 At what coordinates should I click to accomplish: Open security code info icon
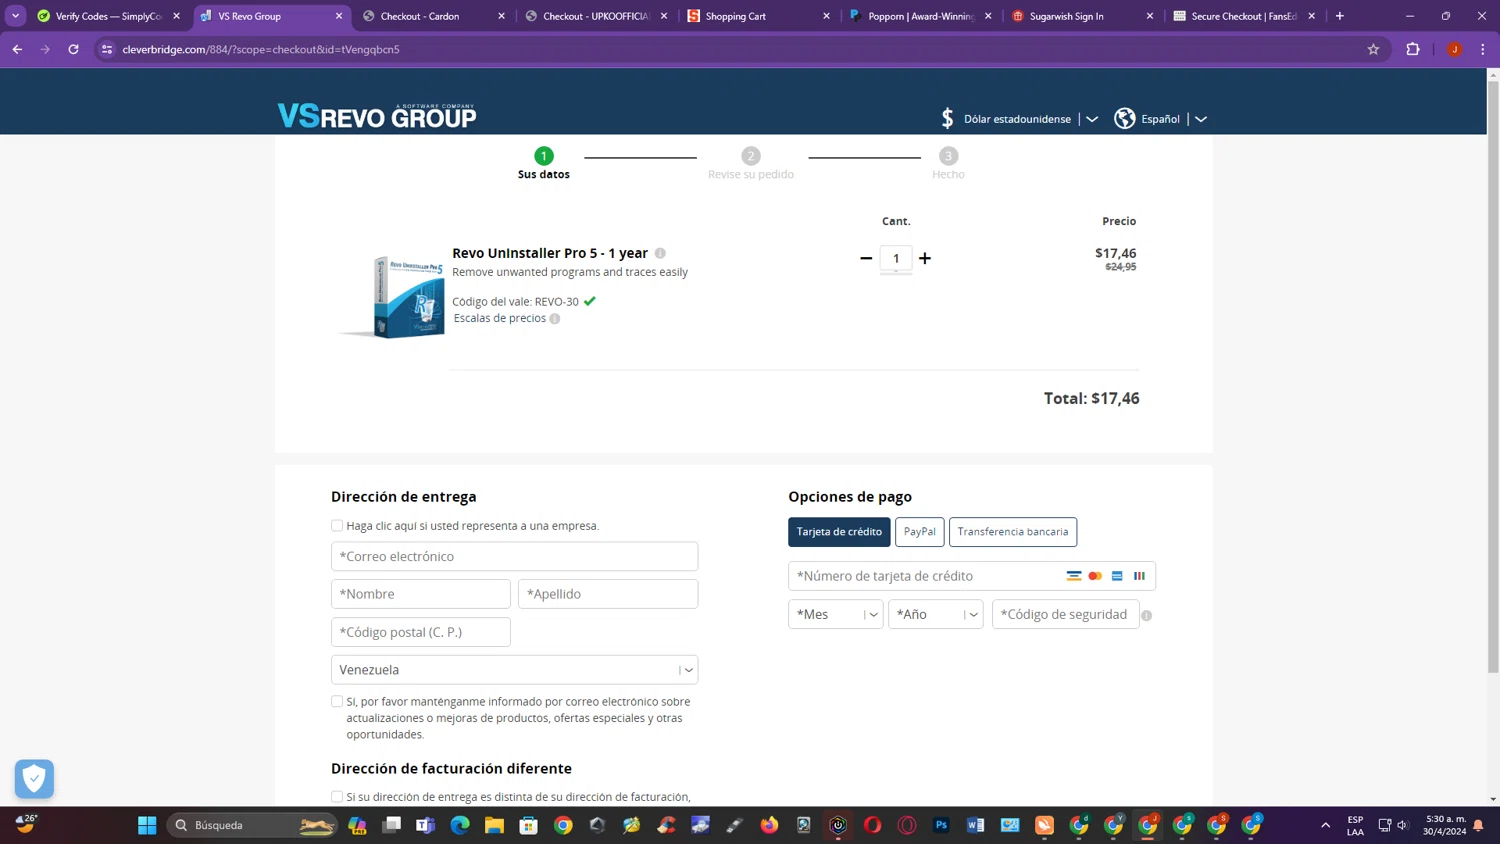(1147, 615)
